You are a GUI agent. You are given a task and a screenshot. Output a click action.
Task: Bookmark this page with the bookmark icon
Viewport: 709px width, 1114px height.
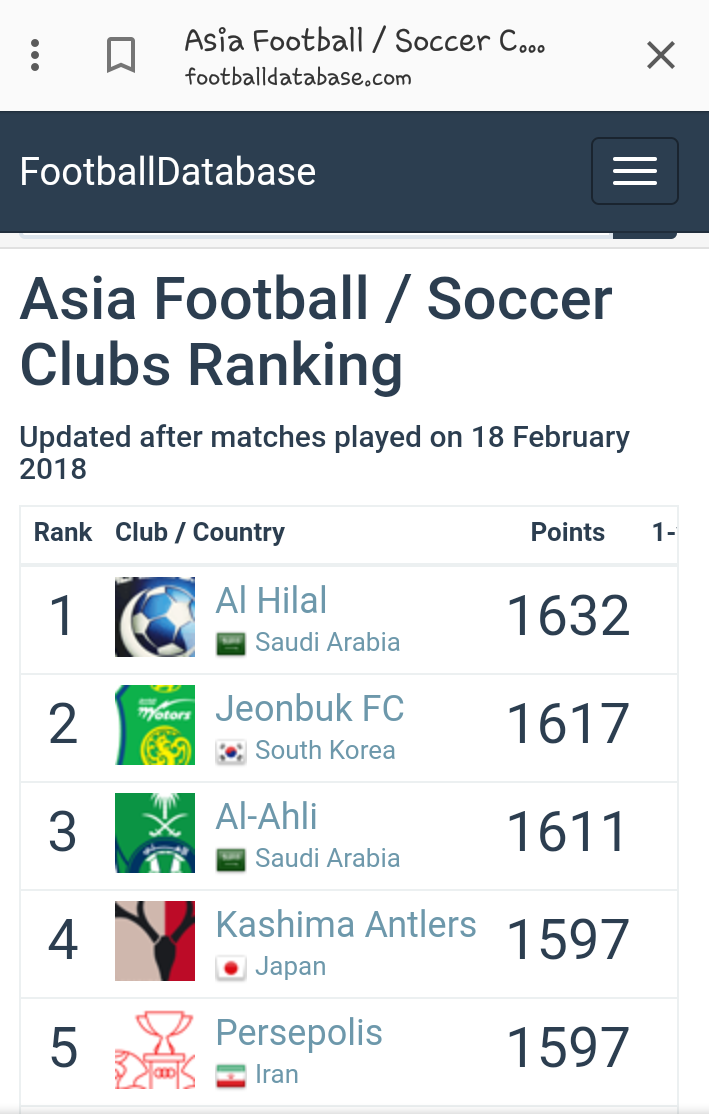(x=121, y=55)
